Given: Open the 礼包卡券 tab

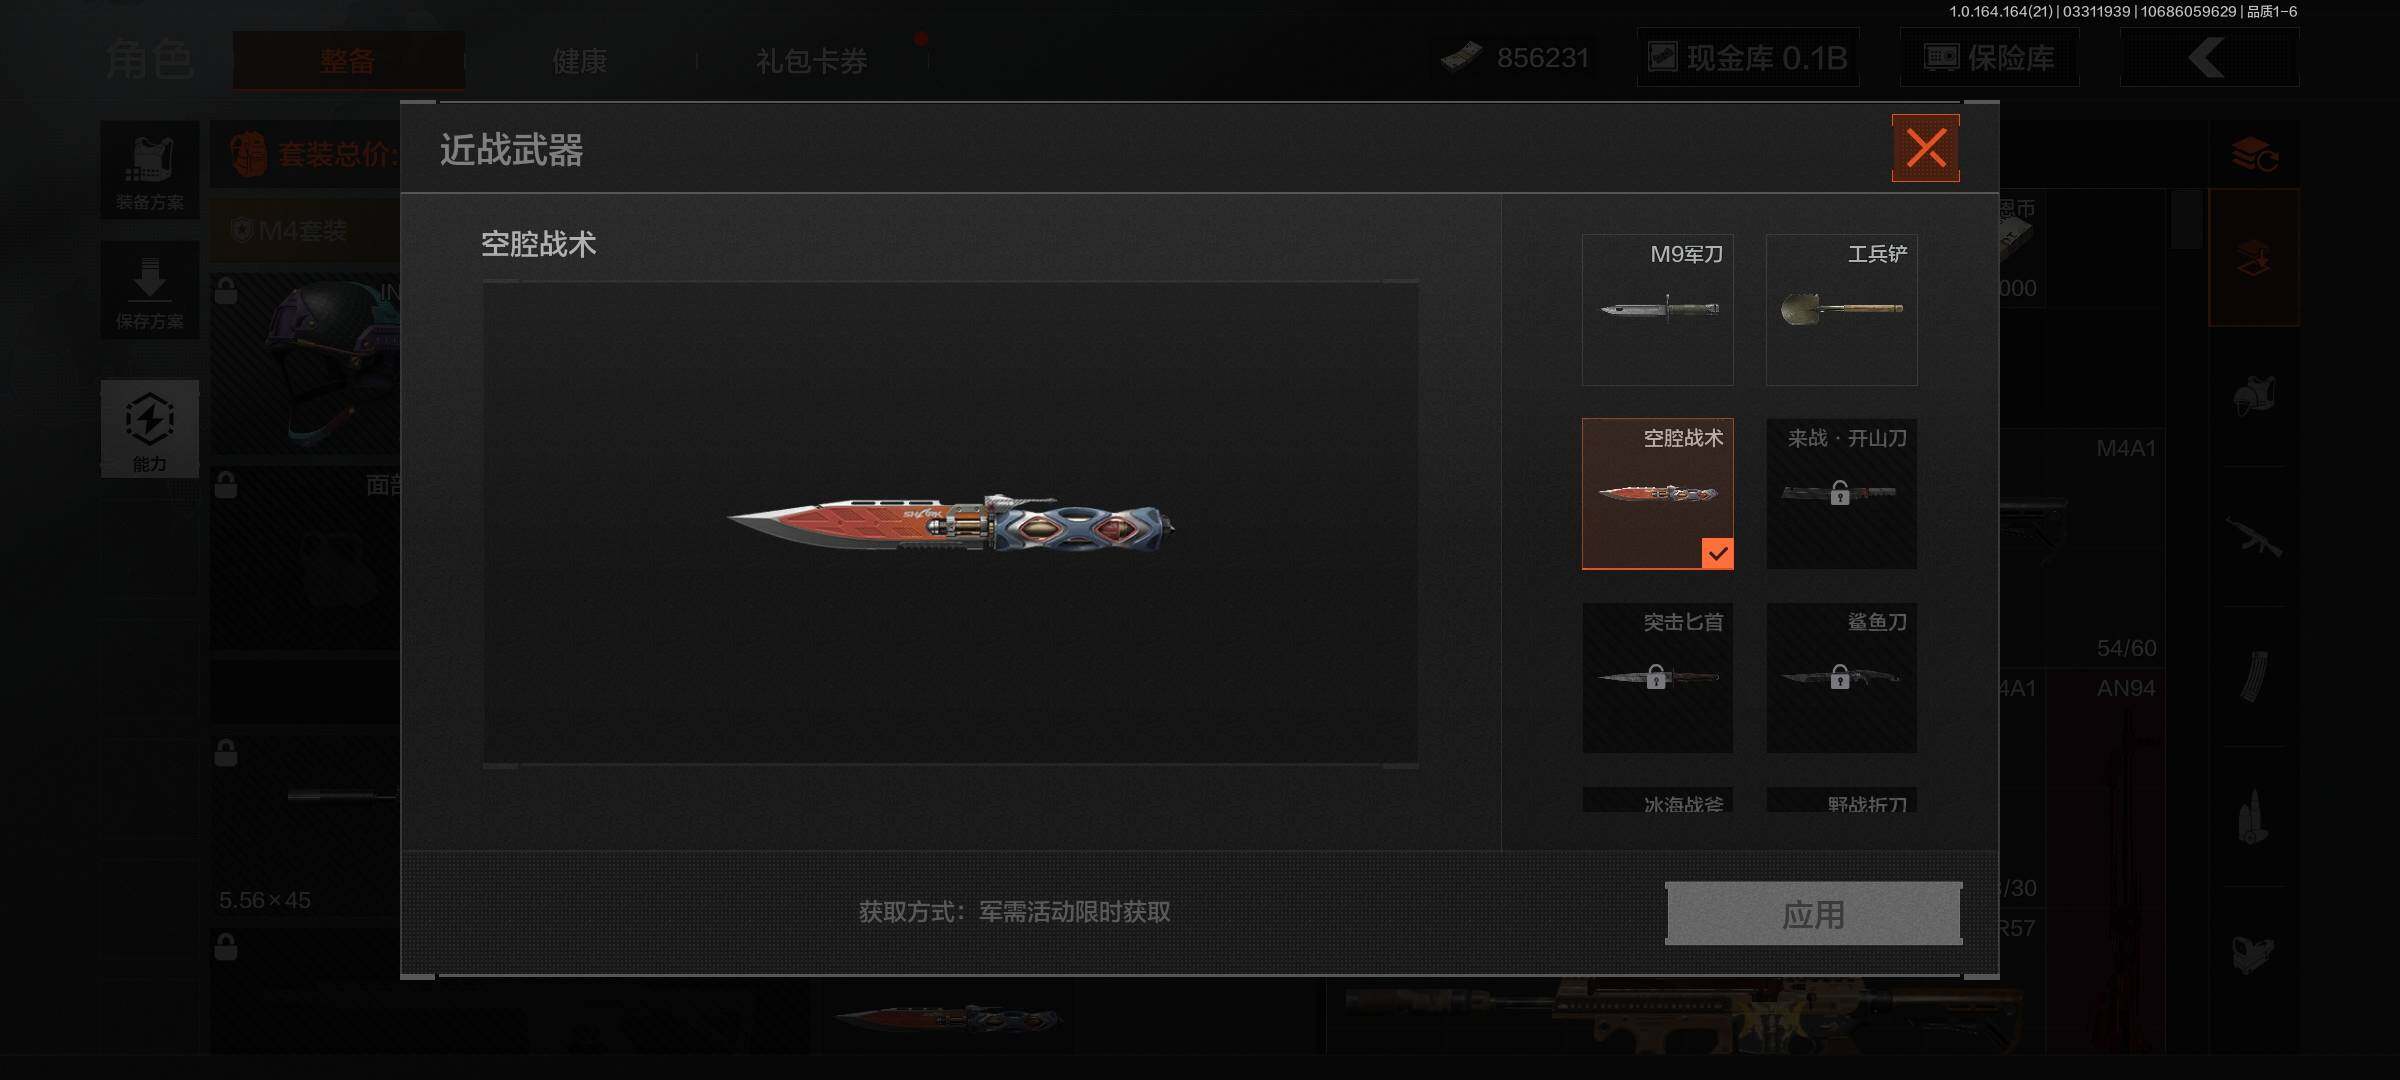Looking at the screenshot, I should [x=812, y=61].
